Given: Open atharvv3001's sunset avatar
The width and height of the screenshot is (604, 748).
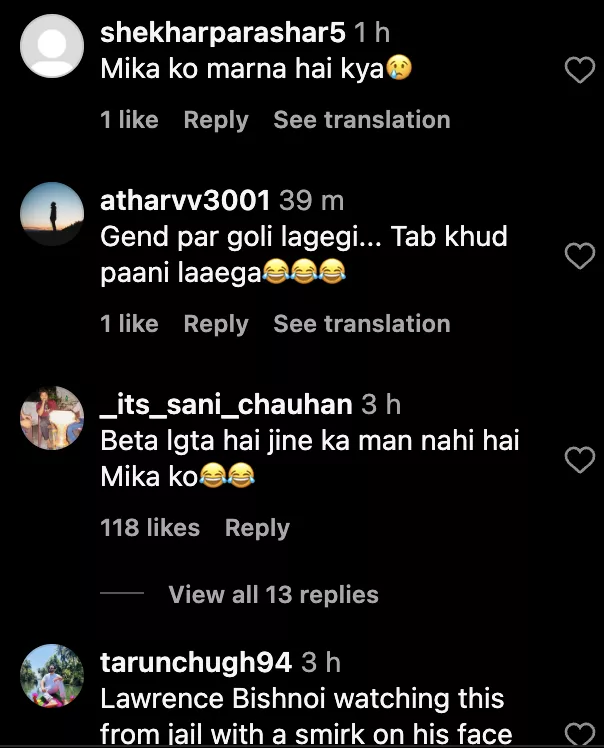Looking at the screenshot, I should [52, 214].
